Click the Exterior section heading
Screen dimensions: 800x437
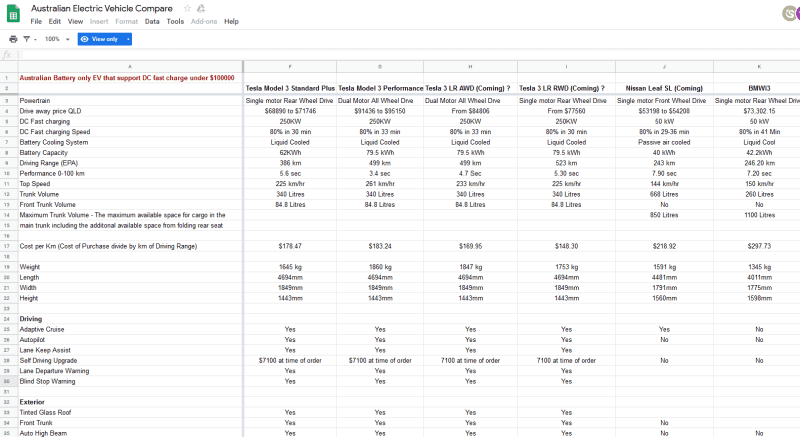pos(32,402)
